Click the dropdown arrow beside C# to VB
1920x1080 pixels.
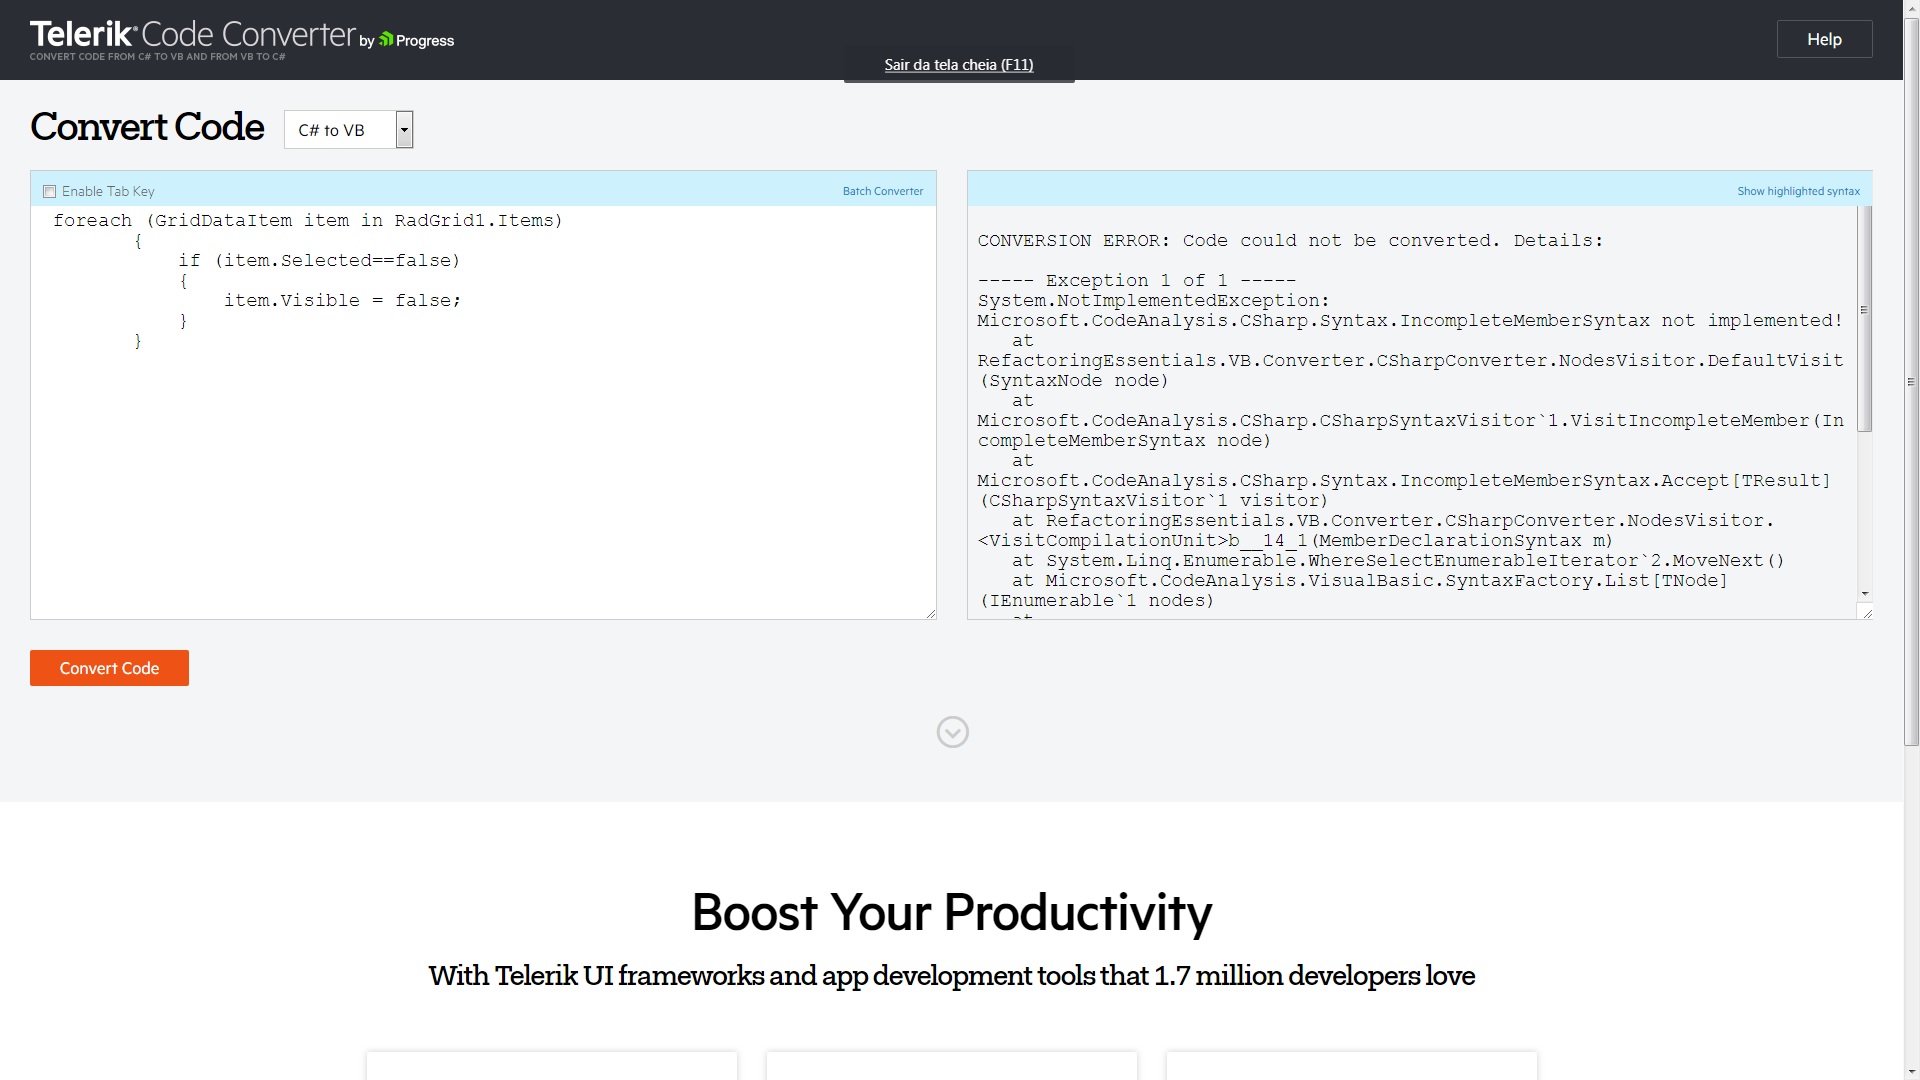[404, 130]
